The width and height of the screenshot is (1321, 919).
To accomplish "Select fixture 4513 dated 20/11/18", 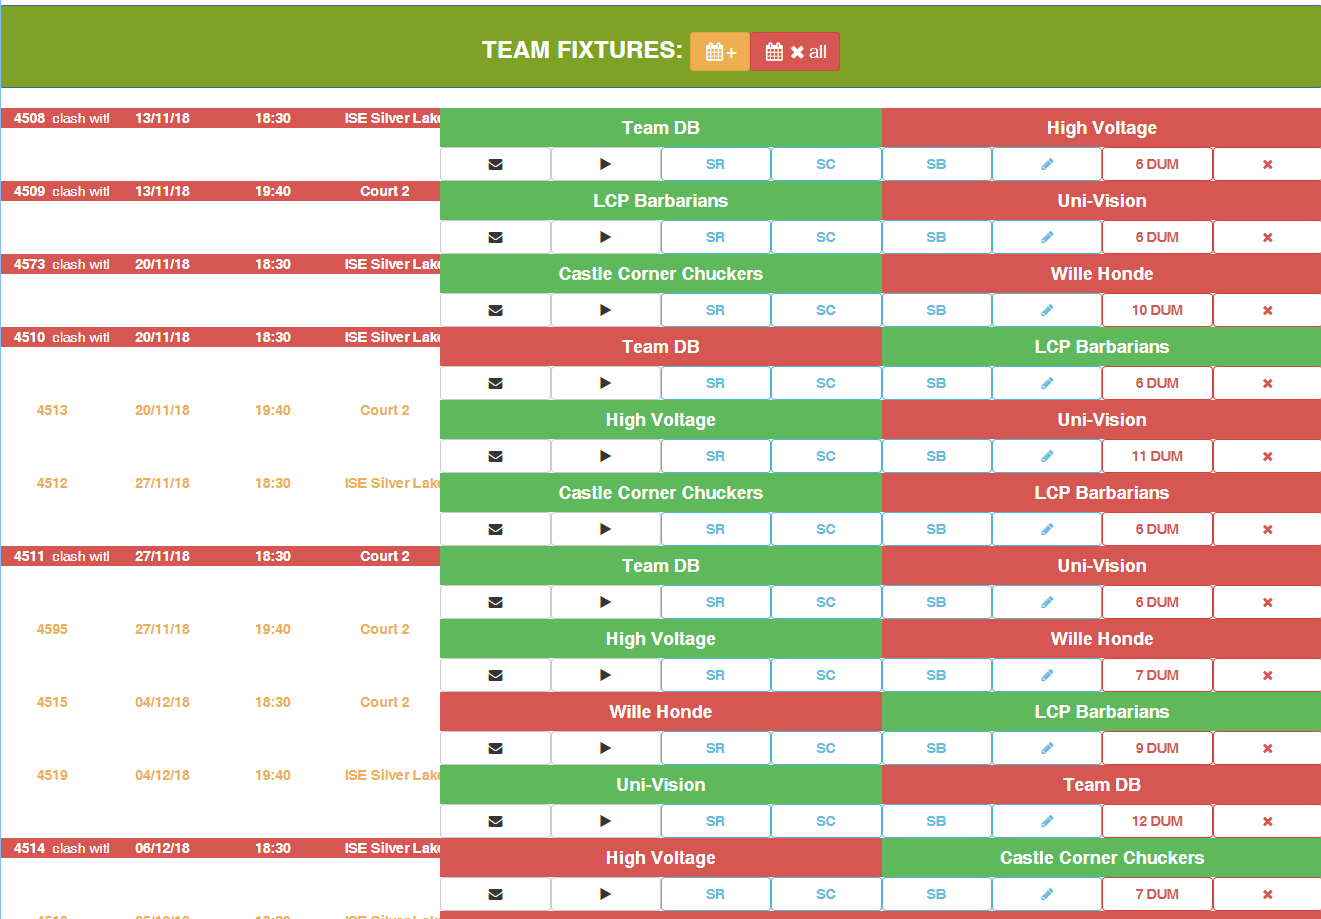I will click(52, 409).
